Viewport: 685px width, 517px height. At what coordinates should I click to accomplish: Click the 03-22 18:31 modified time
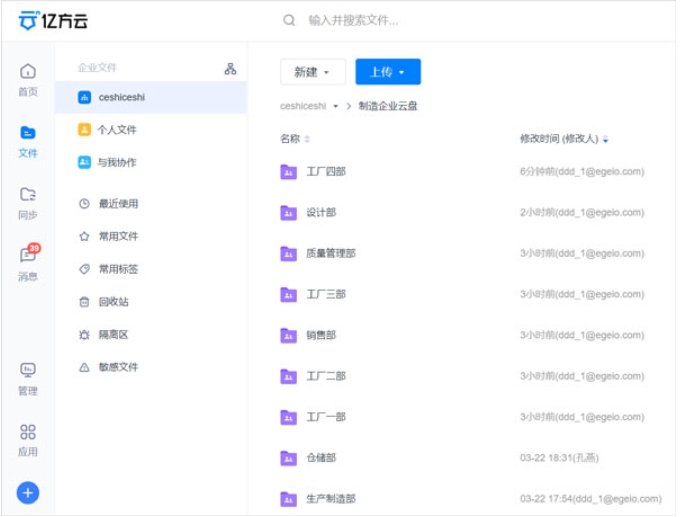559,458
